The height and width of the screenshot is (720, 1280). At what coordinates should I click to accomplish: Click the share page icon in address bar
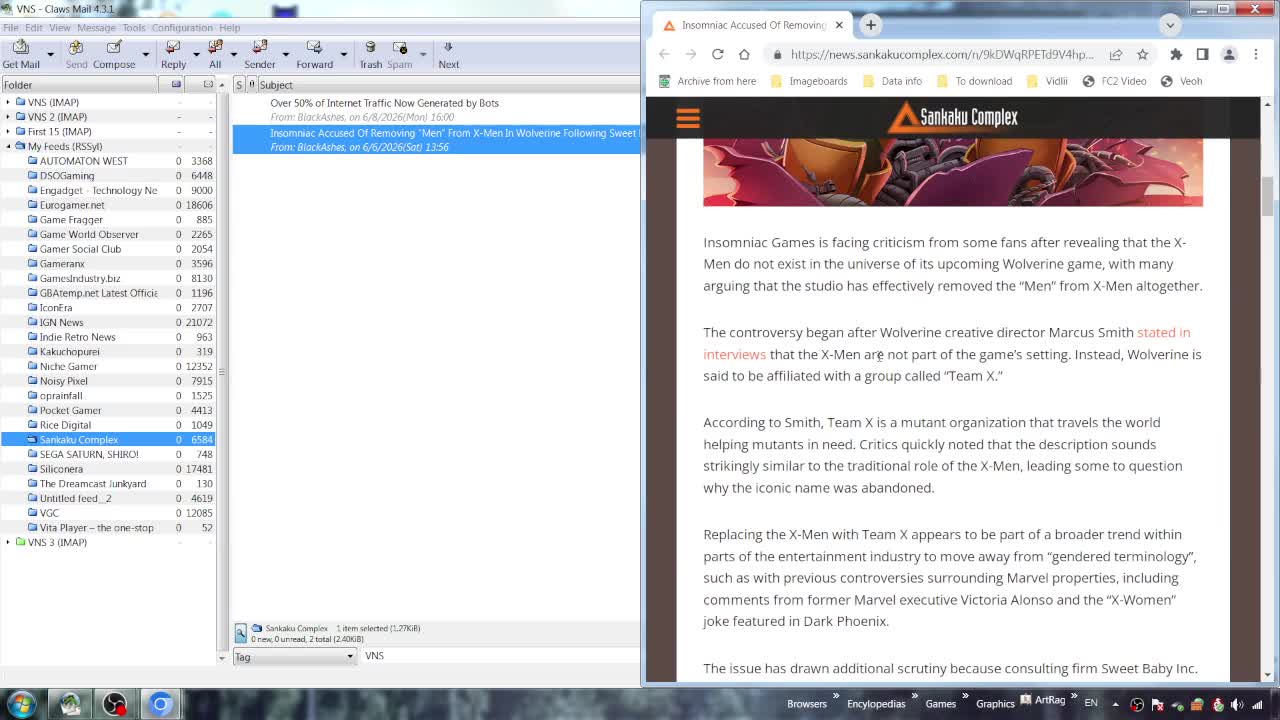tap(1115, 54)
